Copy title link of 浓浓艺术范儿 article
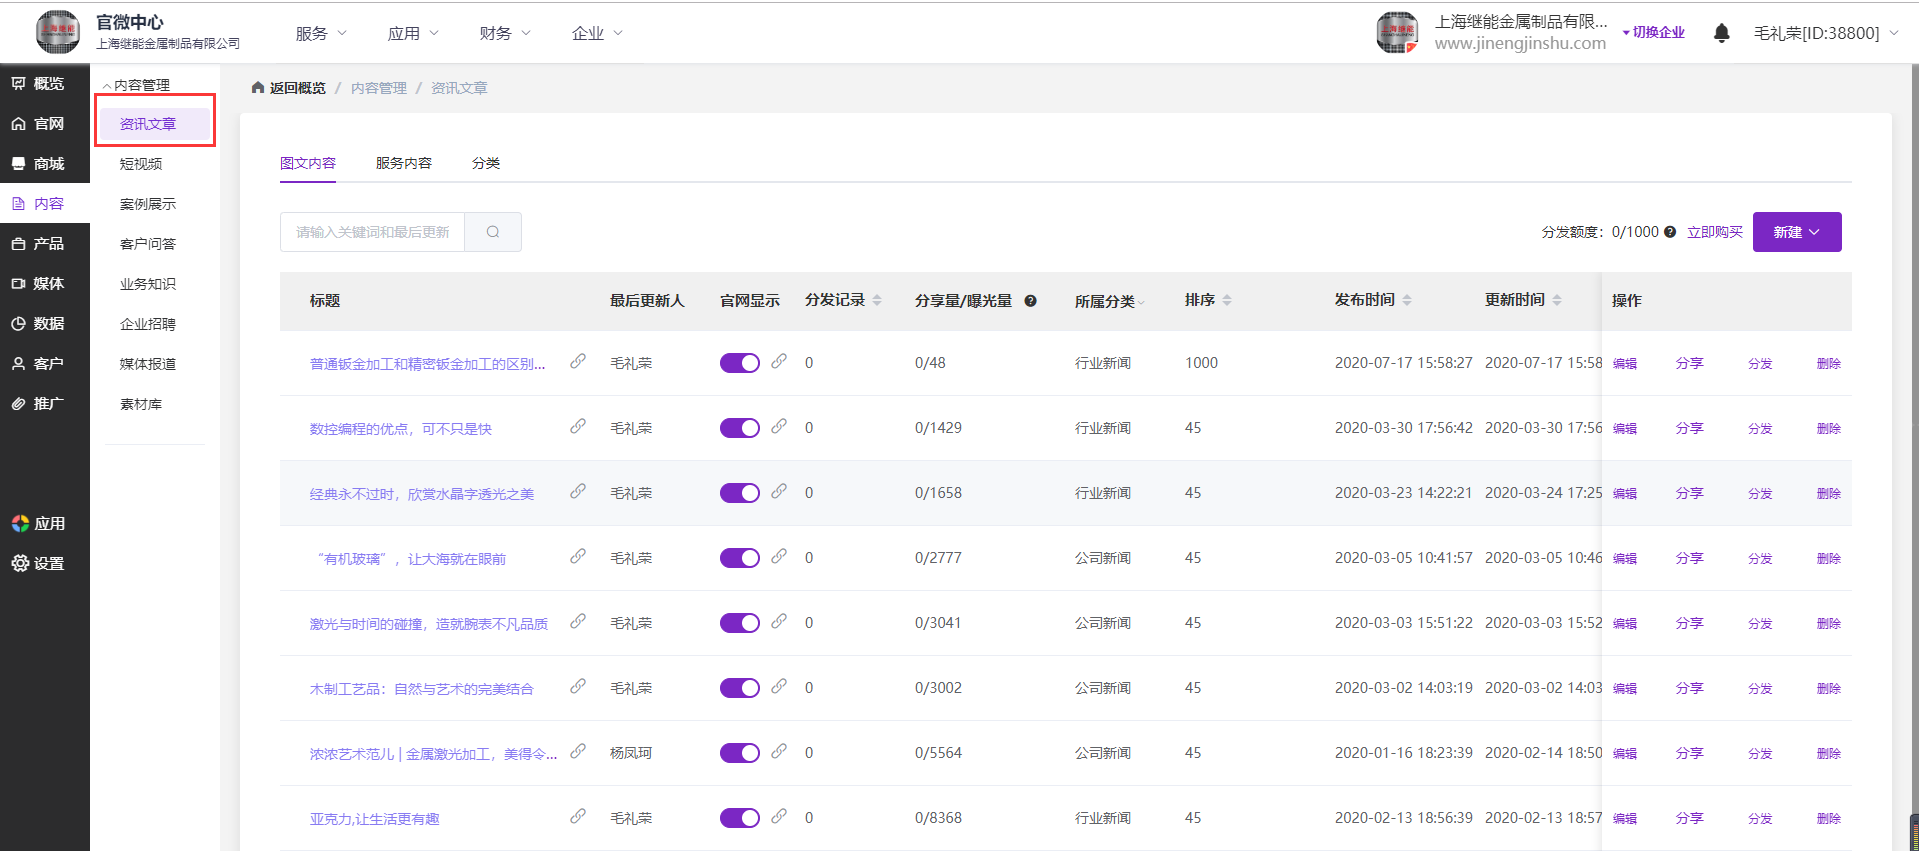Viewport: 1919px width, 851px height. (x=578, y=751)
